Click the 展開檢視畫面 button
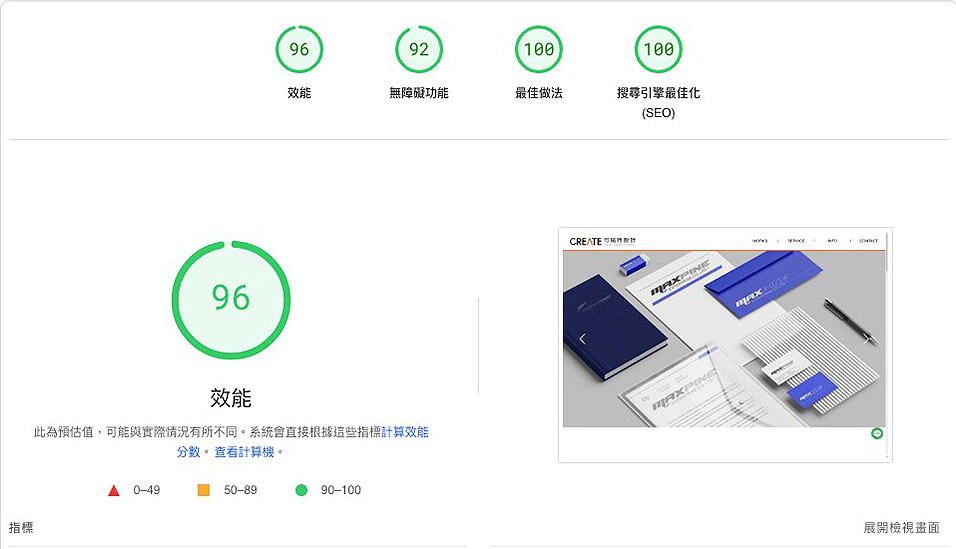This screenshot has height=549, width=956. click(x=901, y=528)
